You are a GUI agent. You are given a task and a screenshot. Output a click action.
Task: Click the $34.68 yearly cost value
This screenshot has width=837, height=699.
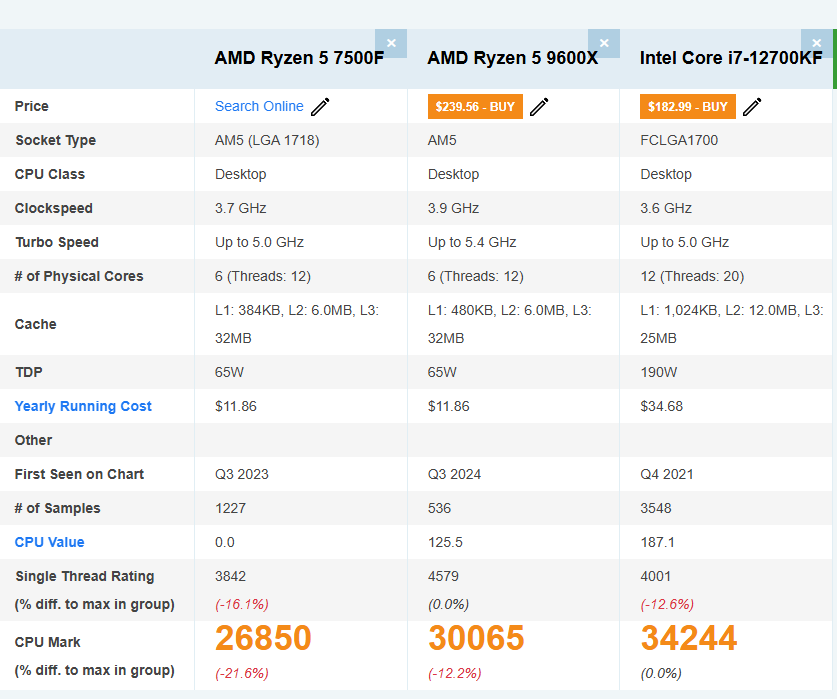click(x=661, y=406)
